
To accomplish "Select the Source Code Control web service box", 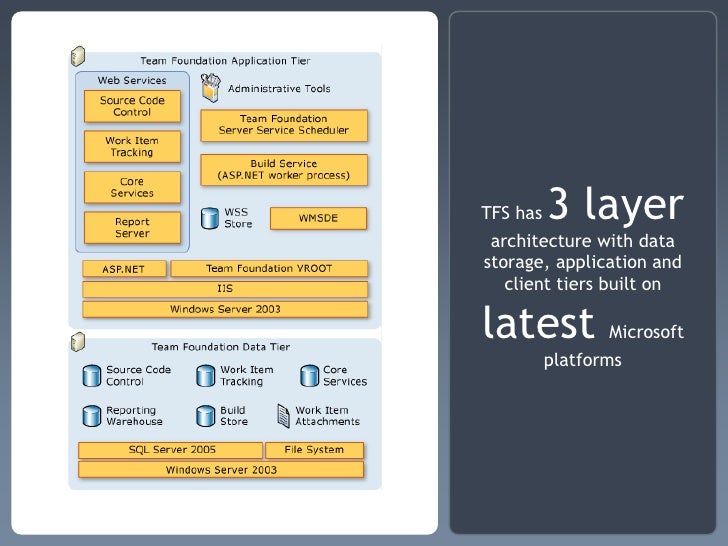I will (x=132, y=106).
